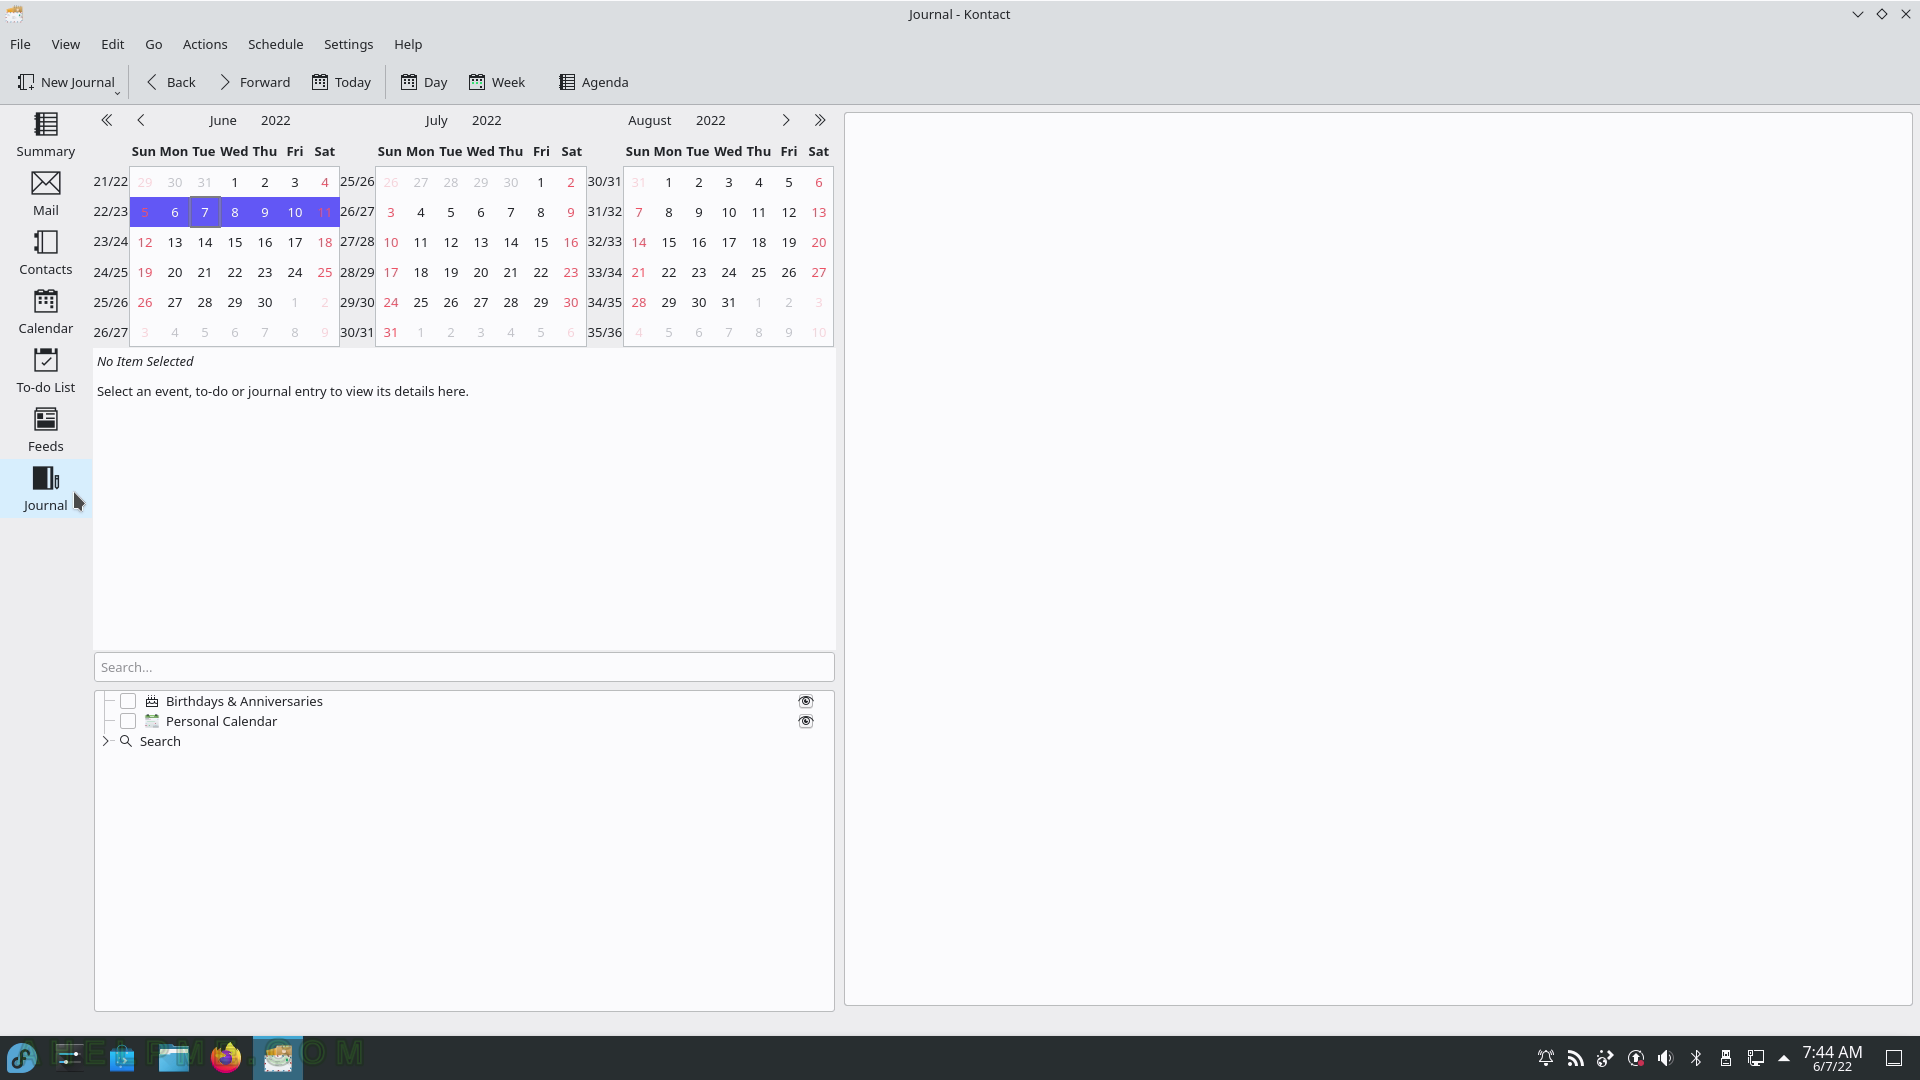Image resolution: width=1920 pixels, height=1080 pixels.
Task: Switch to Day view
Action: [x=424, y=82]
